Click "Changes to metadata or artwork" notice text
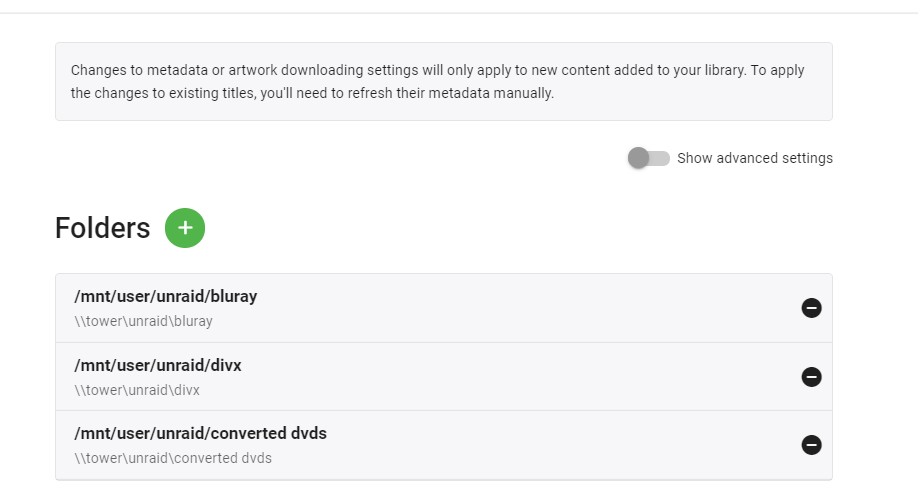This screenshot has height=504, width=918. tap(170, 71)
